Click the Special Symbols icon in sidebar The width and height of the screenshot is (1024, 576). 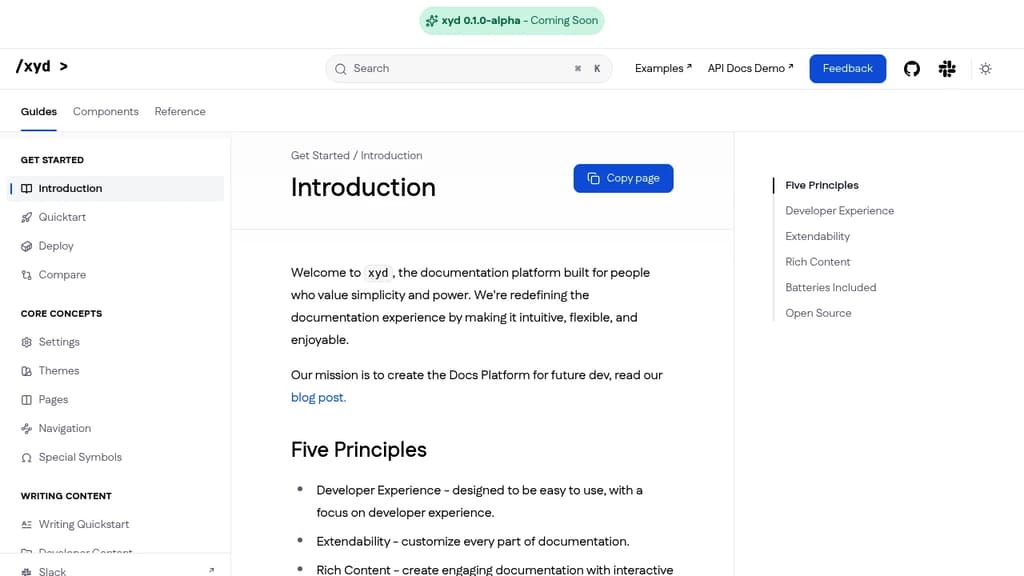point(25,457)
